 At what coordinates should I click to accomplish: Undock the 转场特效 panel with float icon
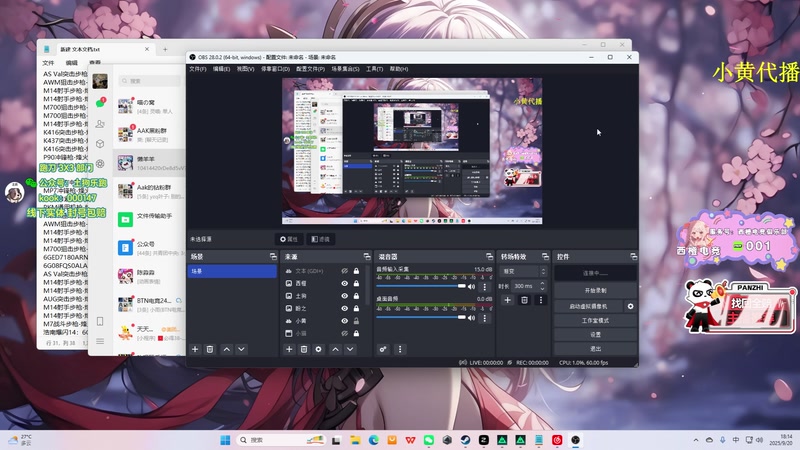[x=545, y=257]
